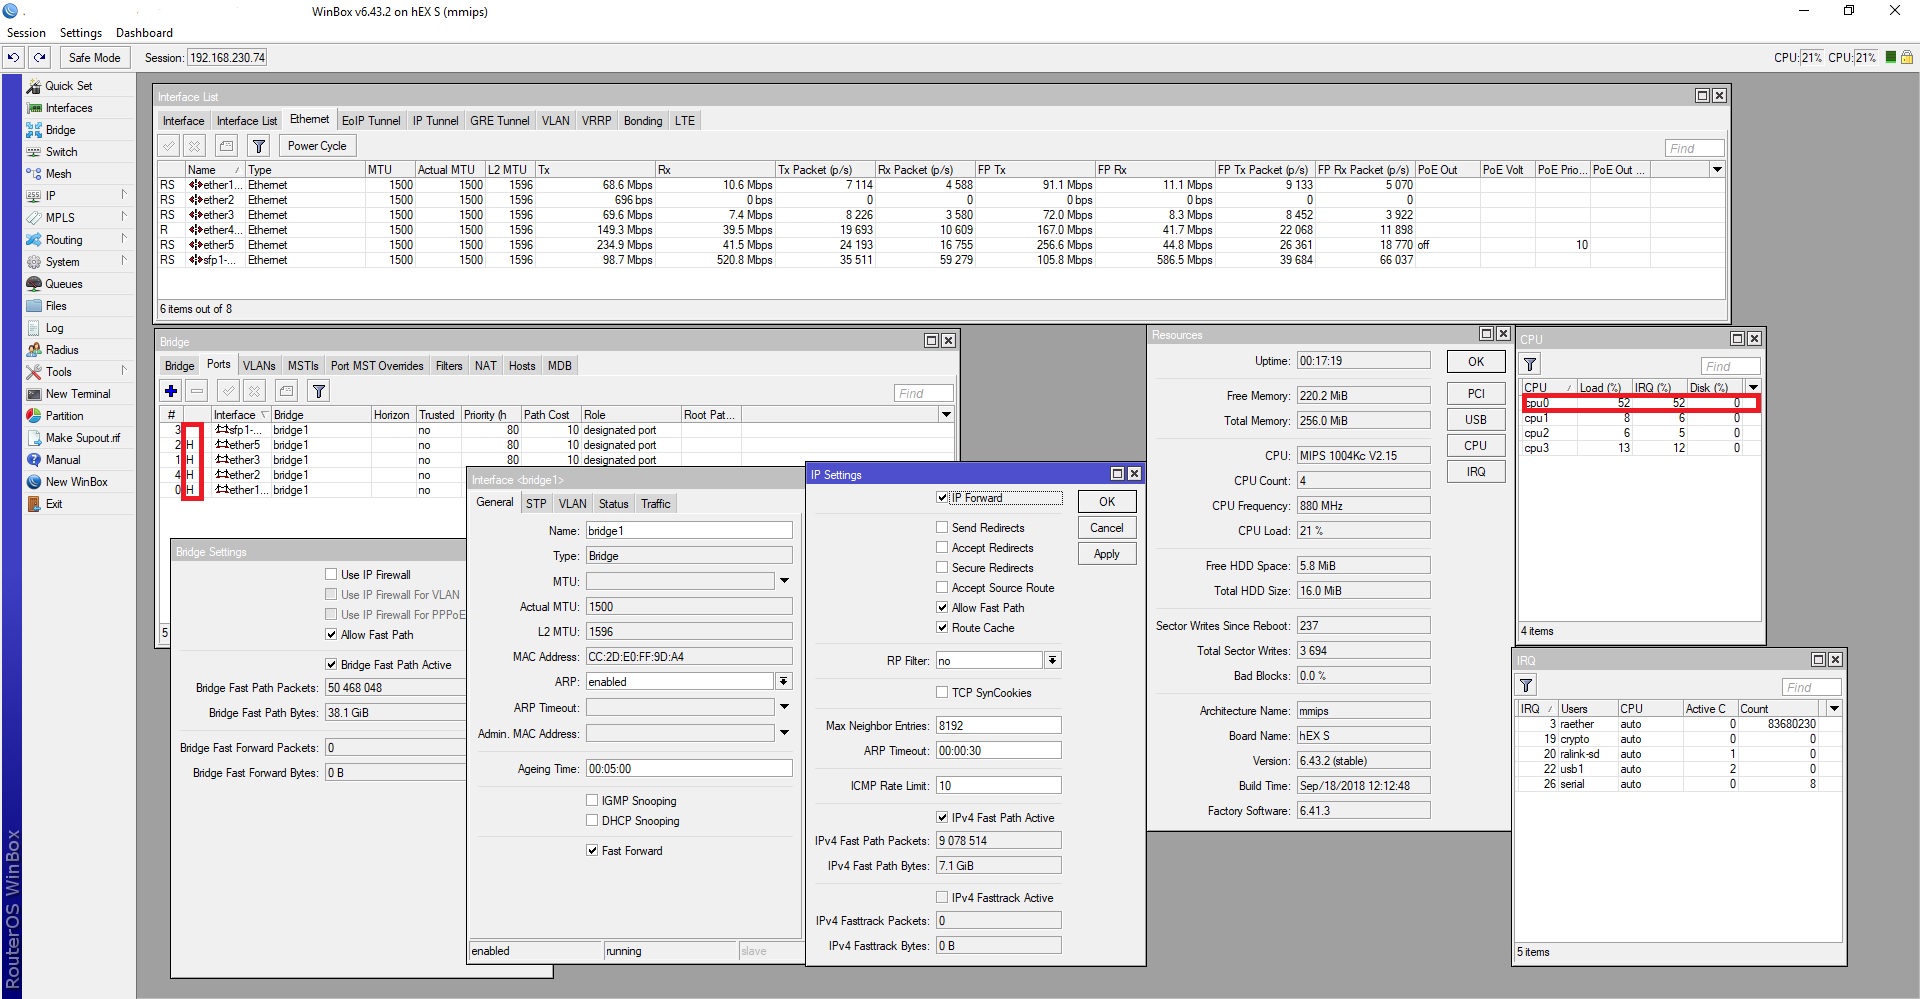This screenshot has width=1920, height=999.
Task: Click the undo arrow in the top toolbar
Action: click(x=14, y=58)
